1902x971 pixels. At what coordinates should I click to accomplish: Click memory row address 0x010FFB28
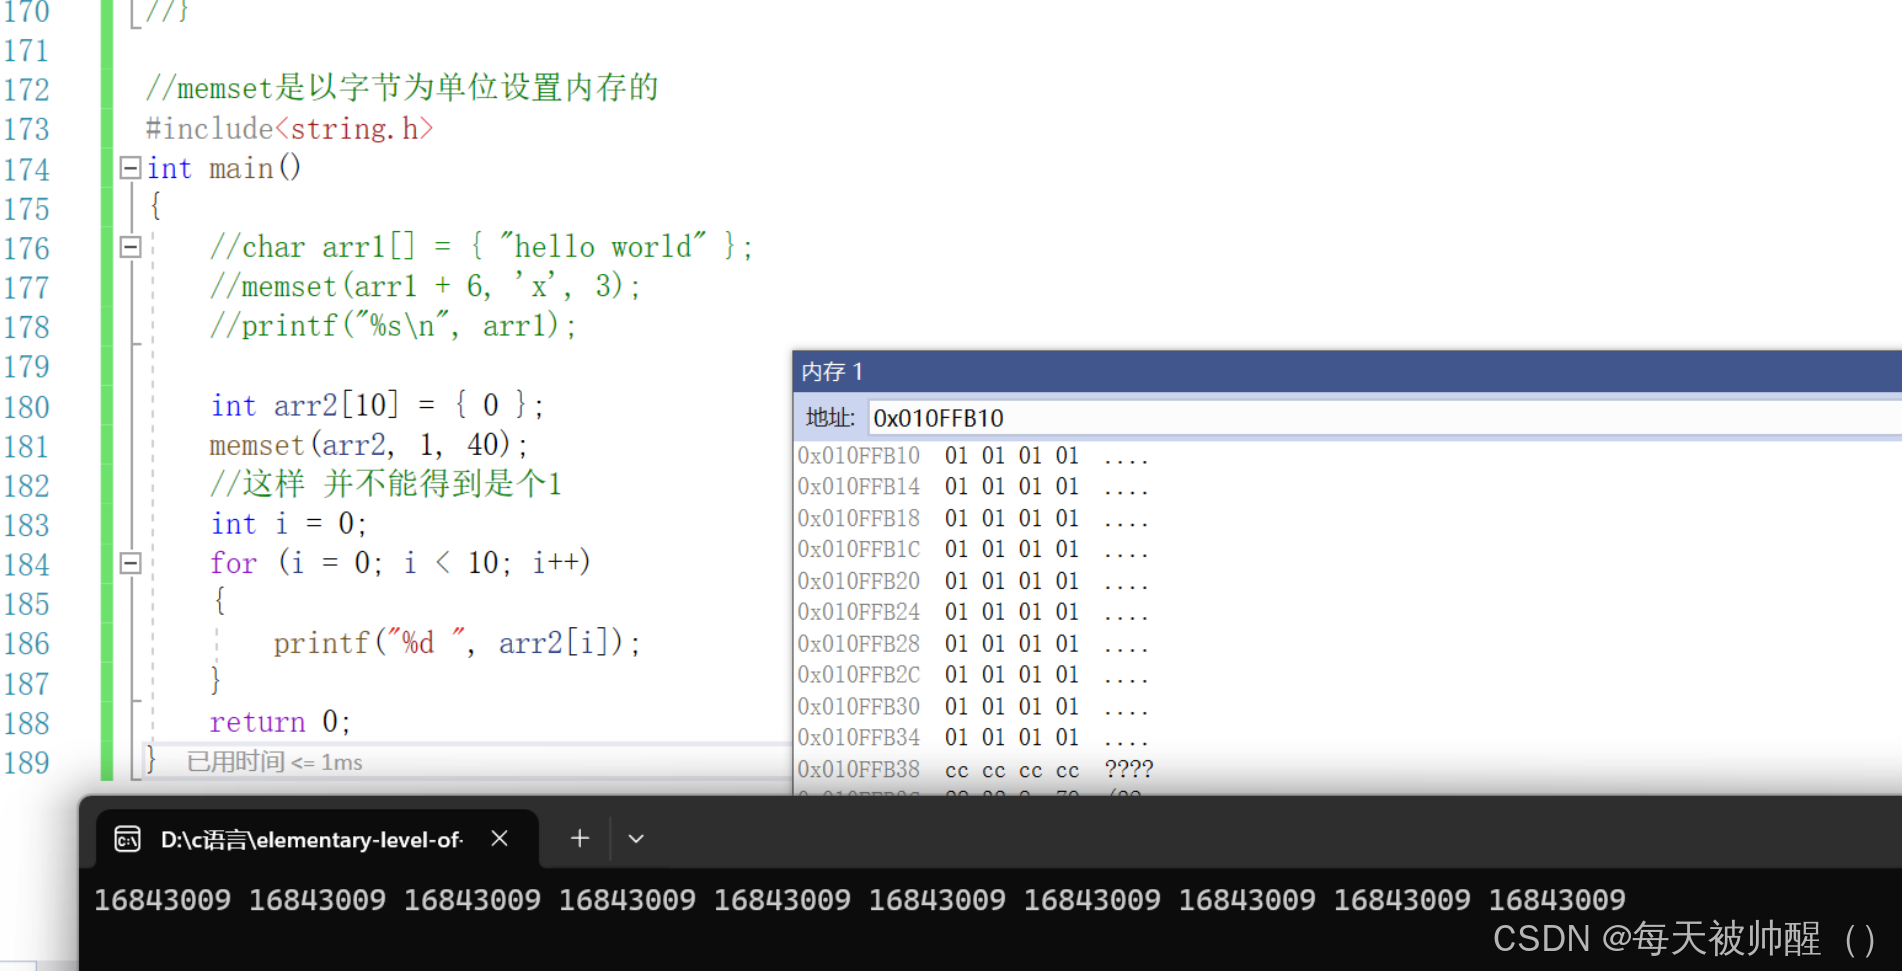[858, 644]
